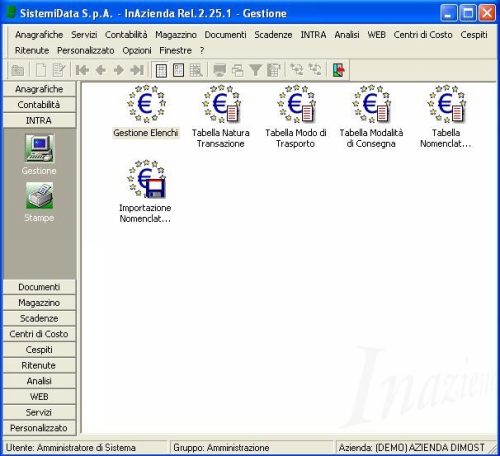Click the monitor preview toolbar icon
500x456 pixels.
tap(220, 70)
